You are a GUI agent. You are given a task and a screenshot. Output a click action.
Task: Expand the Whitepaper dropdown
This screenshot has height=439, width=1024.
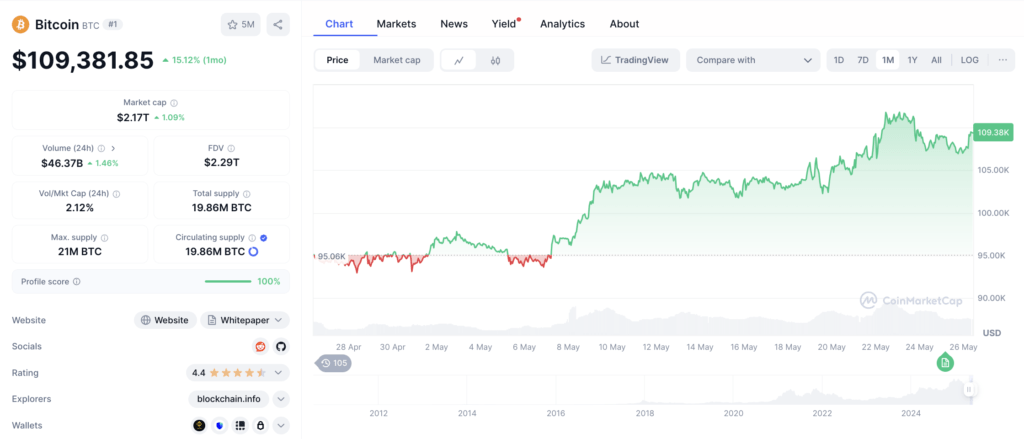point(245,320)
